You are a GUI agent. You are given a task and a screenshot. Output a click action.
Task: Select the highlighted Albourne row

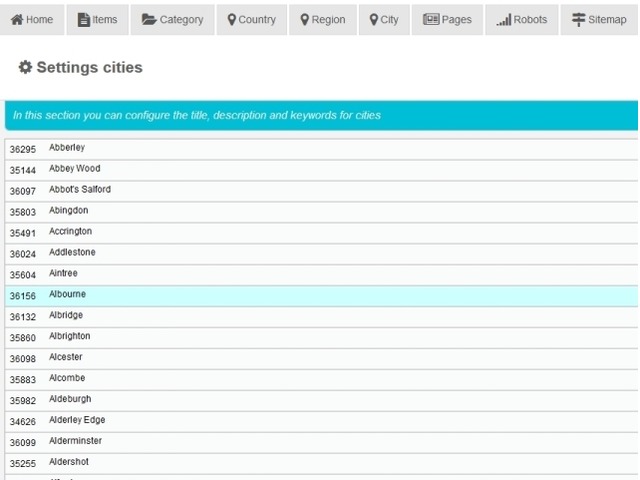67,295
